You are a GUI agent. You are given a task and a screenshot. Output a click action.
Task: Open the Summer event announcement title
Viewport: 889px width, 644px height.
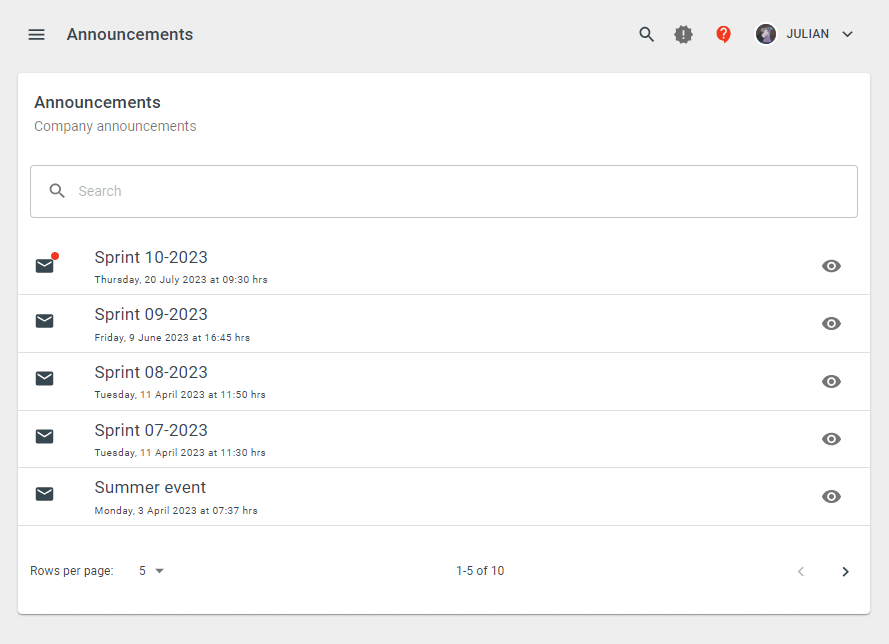click(150, 488)
